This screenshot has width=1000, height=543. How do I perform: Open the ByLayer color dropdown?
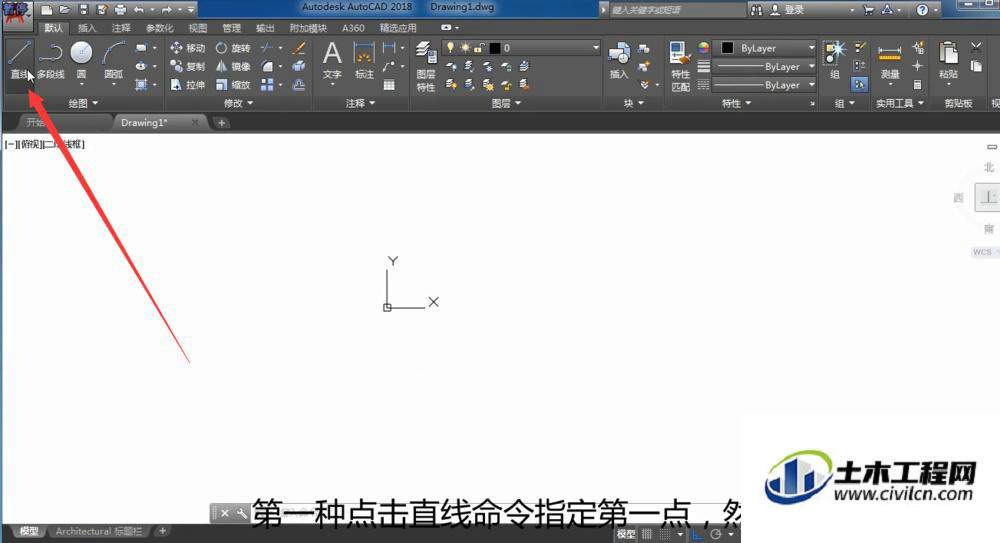[x=811, y=48]
